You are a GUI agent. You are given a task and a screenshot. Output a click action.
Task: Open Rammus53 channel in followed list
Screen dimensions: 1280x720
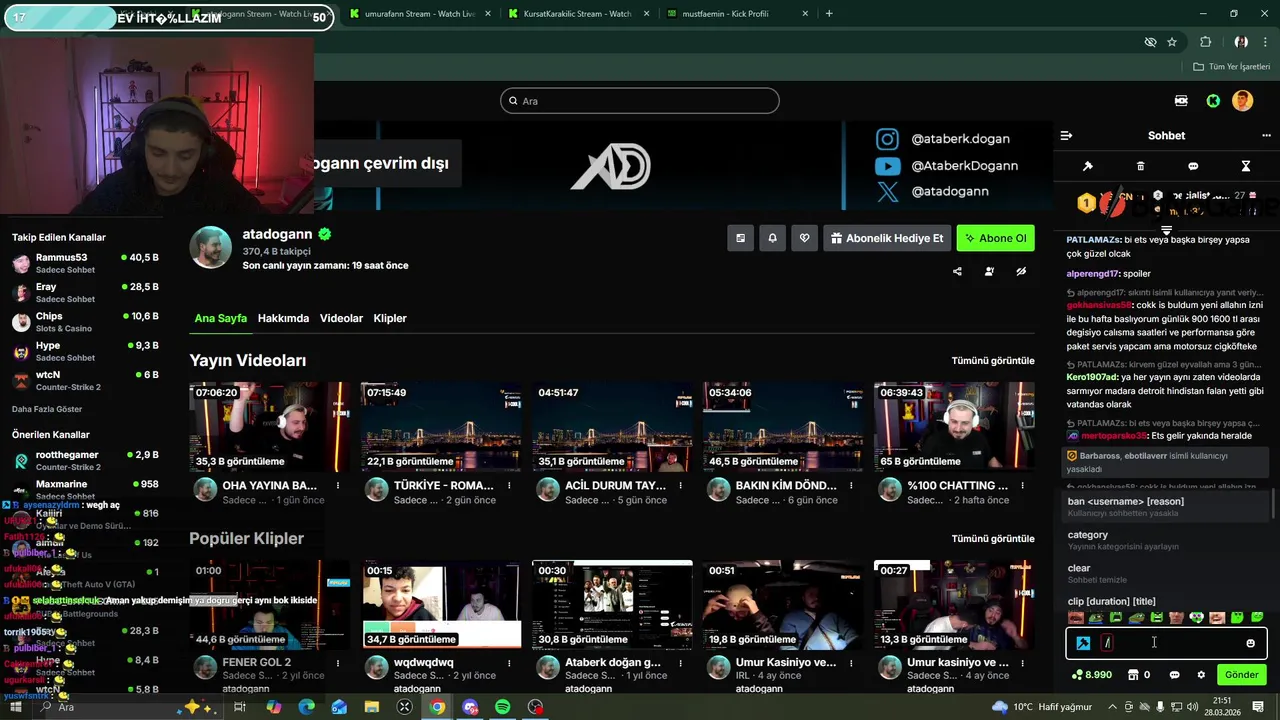[85, 263]
